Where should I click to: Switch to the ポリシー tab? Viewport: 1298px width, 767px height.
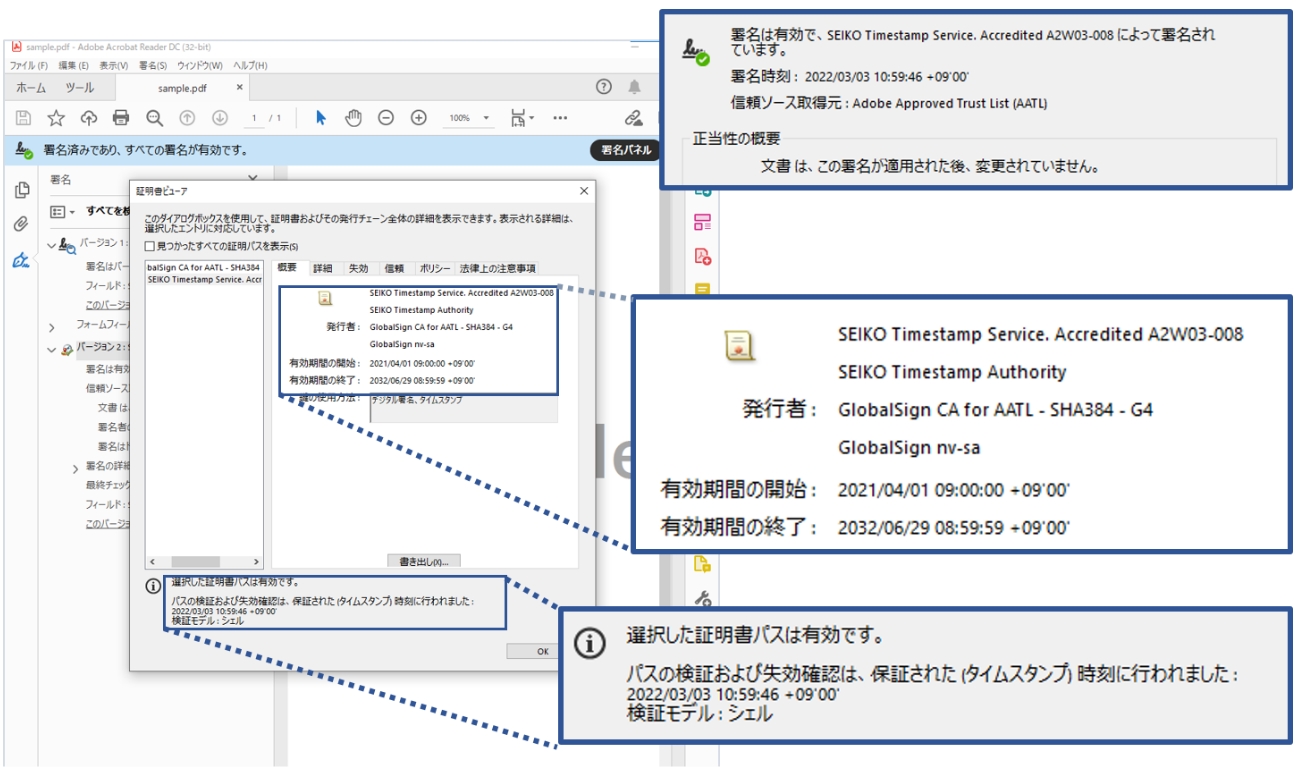click(x=435, y=268)
